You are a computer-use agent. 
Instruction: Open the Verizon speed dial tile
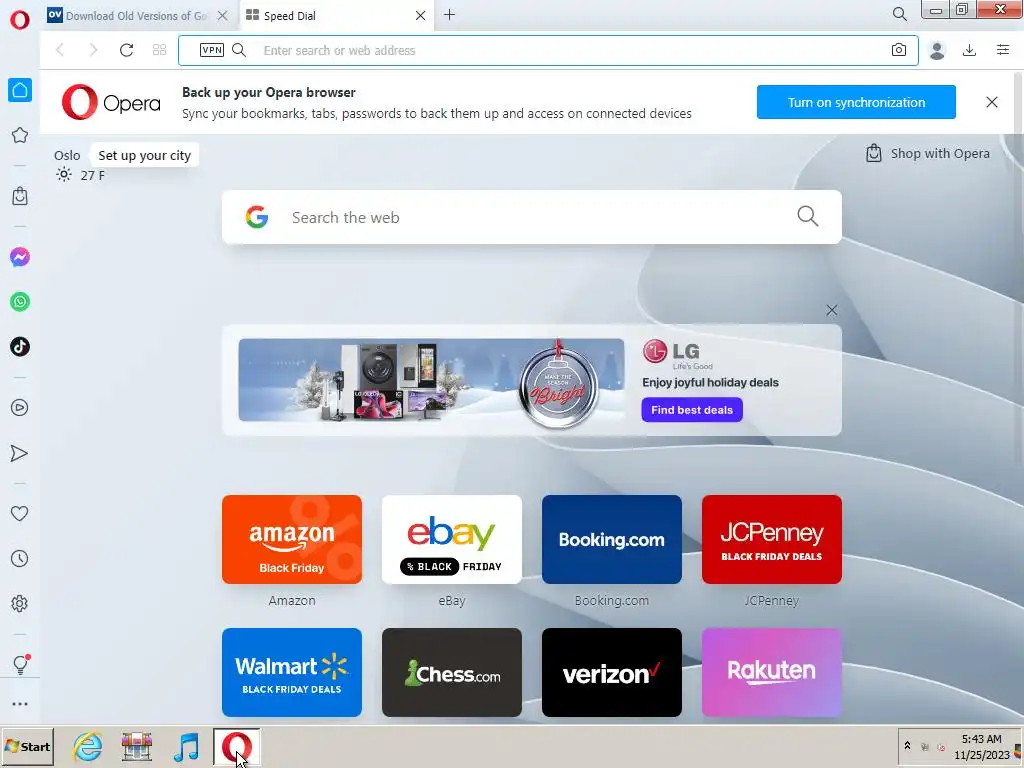pos(612,673)
